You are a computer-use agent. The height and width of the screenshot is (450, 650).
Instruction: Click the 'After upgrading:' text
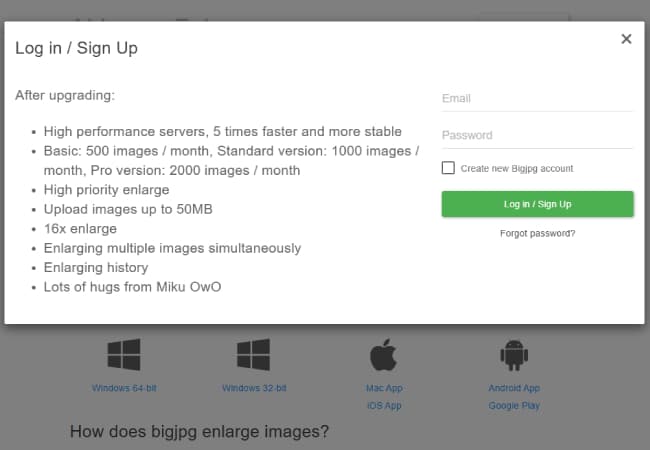pos(65,95)
